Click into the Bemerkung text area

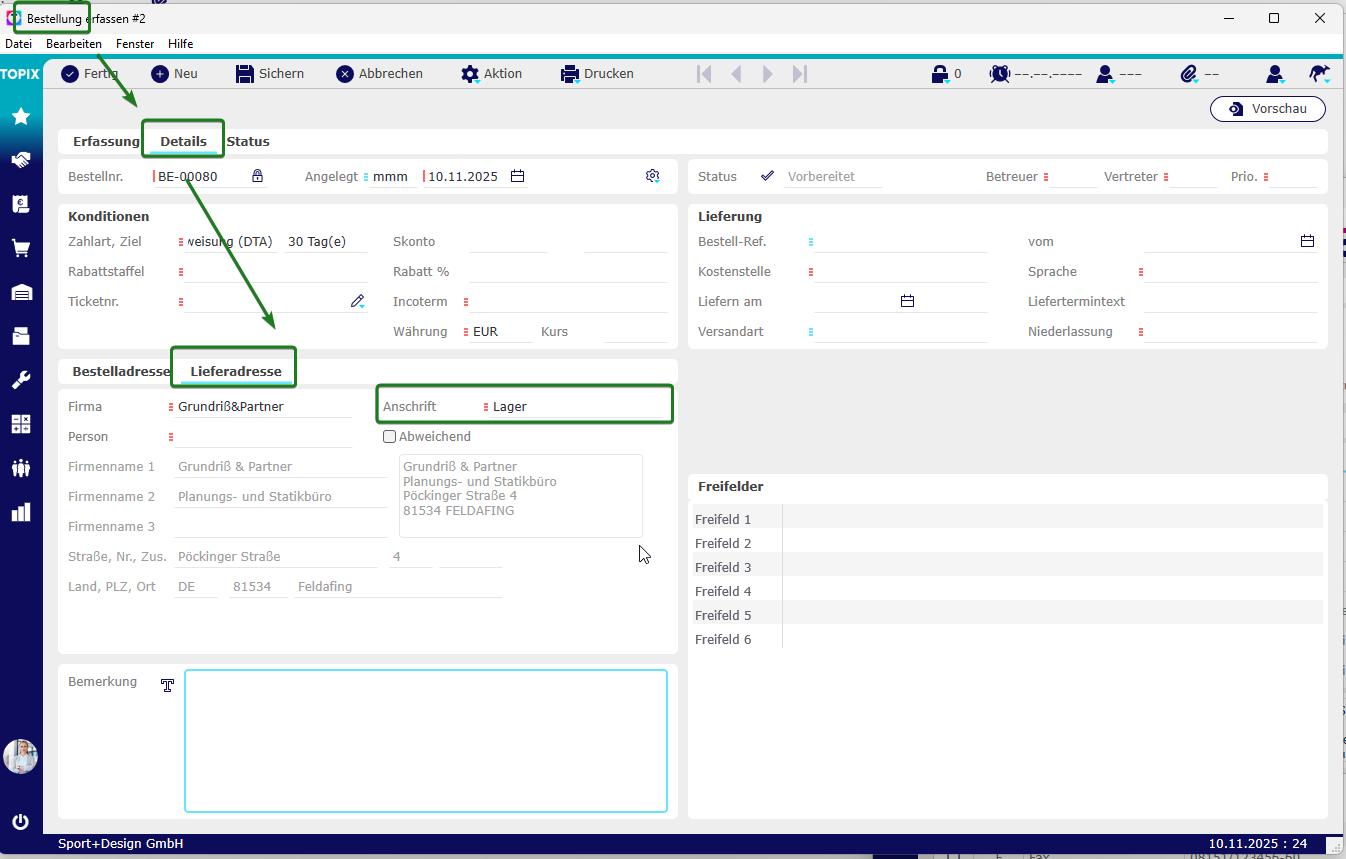426,740
